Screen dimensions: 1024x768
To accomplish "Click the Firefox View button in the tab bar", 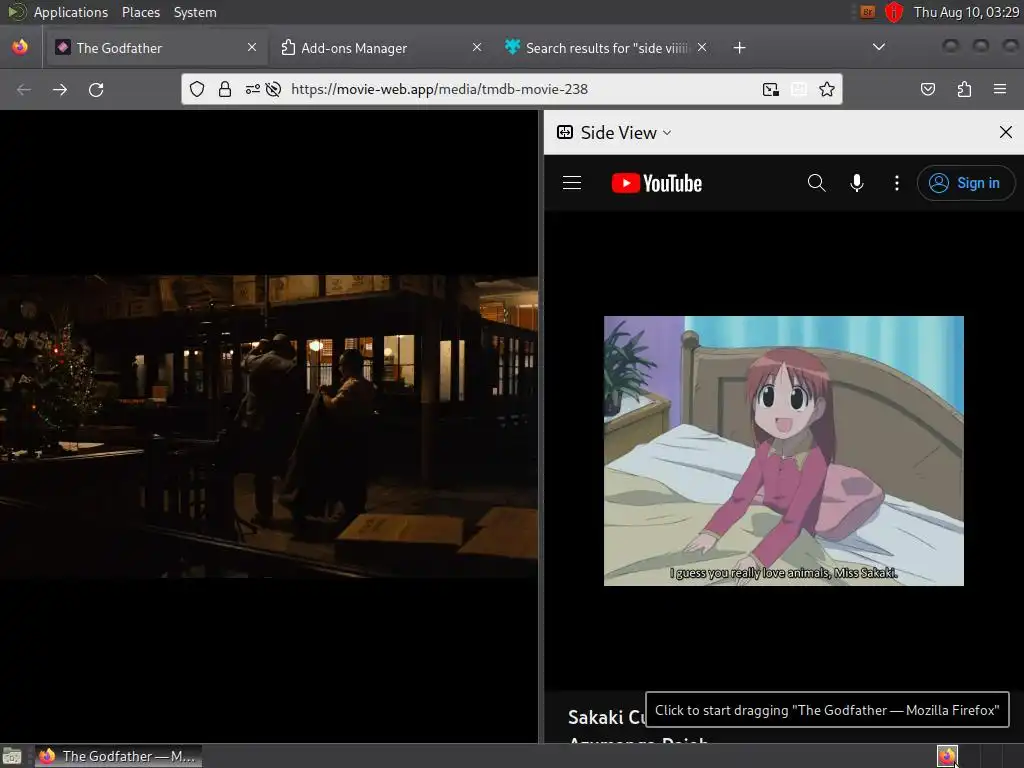I will 20,48.
